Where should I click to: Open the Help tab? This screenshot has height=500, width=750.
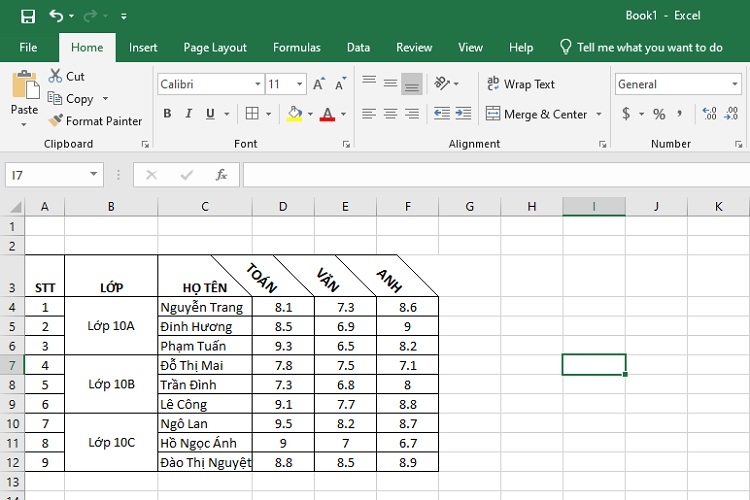tap(521, 47)
